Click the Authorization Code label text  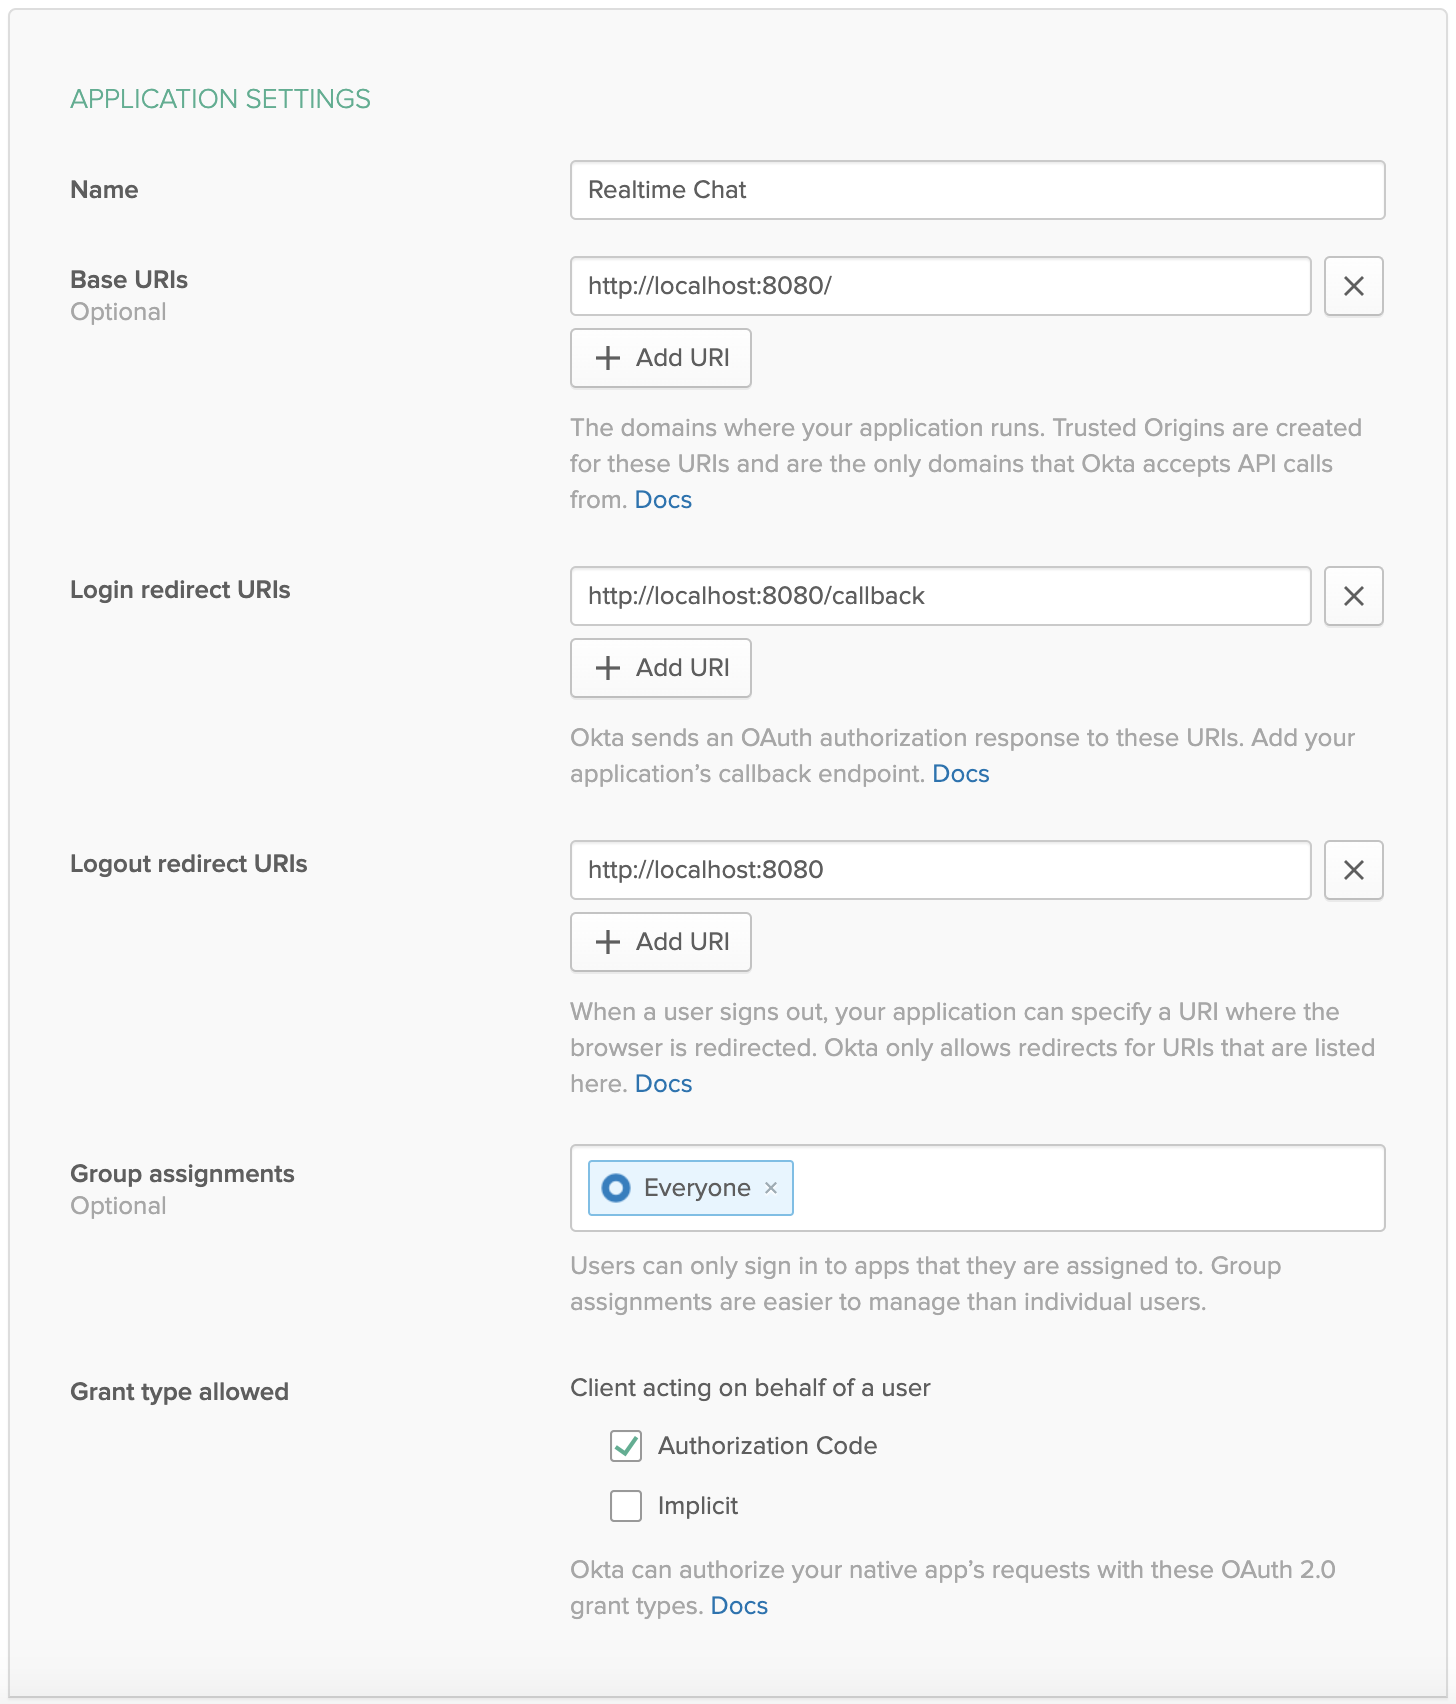click(x=767, y=1446)
